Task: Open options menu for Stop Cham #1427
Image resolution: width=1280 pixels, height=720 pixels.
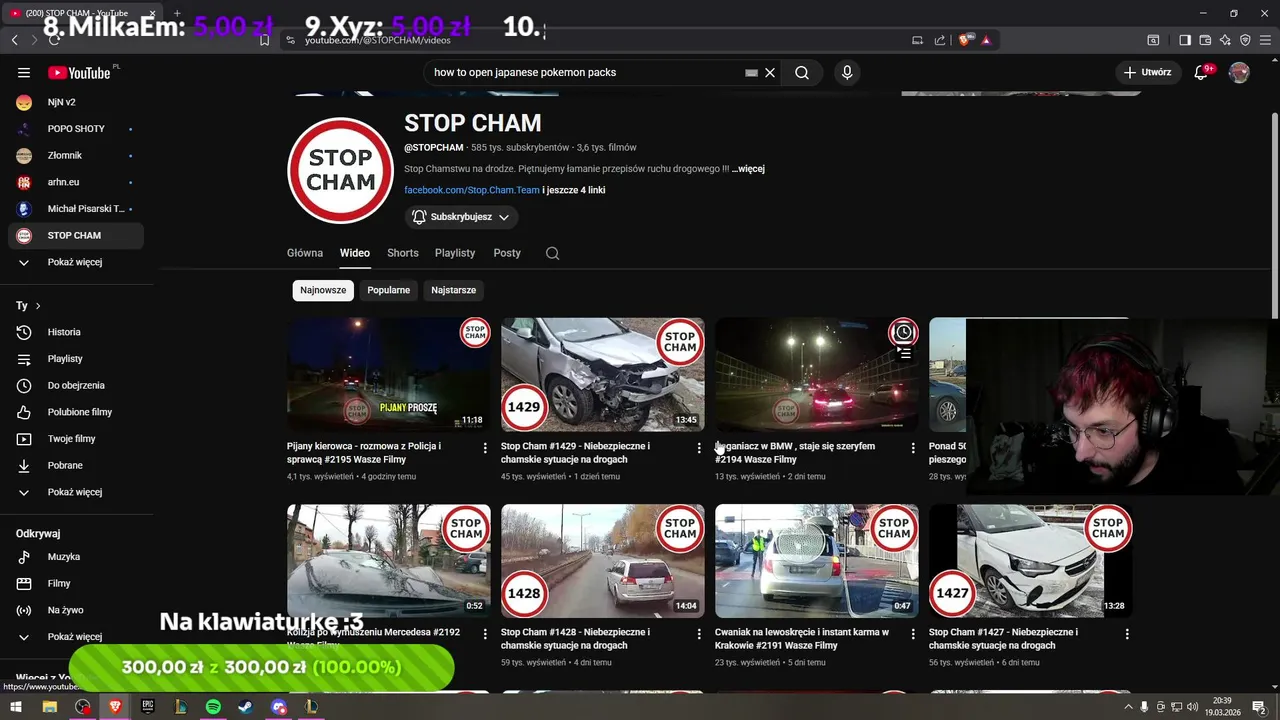Action: click(x=1127, y=634)
